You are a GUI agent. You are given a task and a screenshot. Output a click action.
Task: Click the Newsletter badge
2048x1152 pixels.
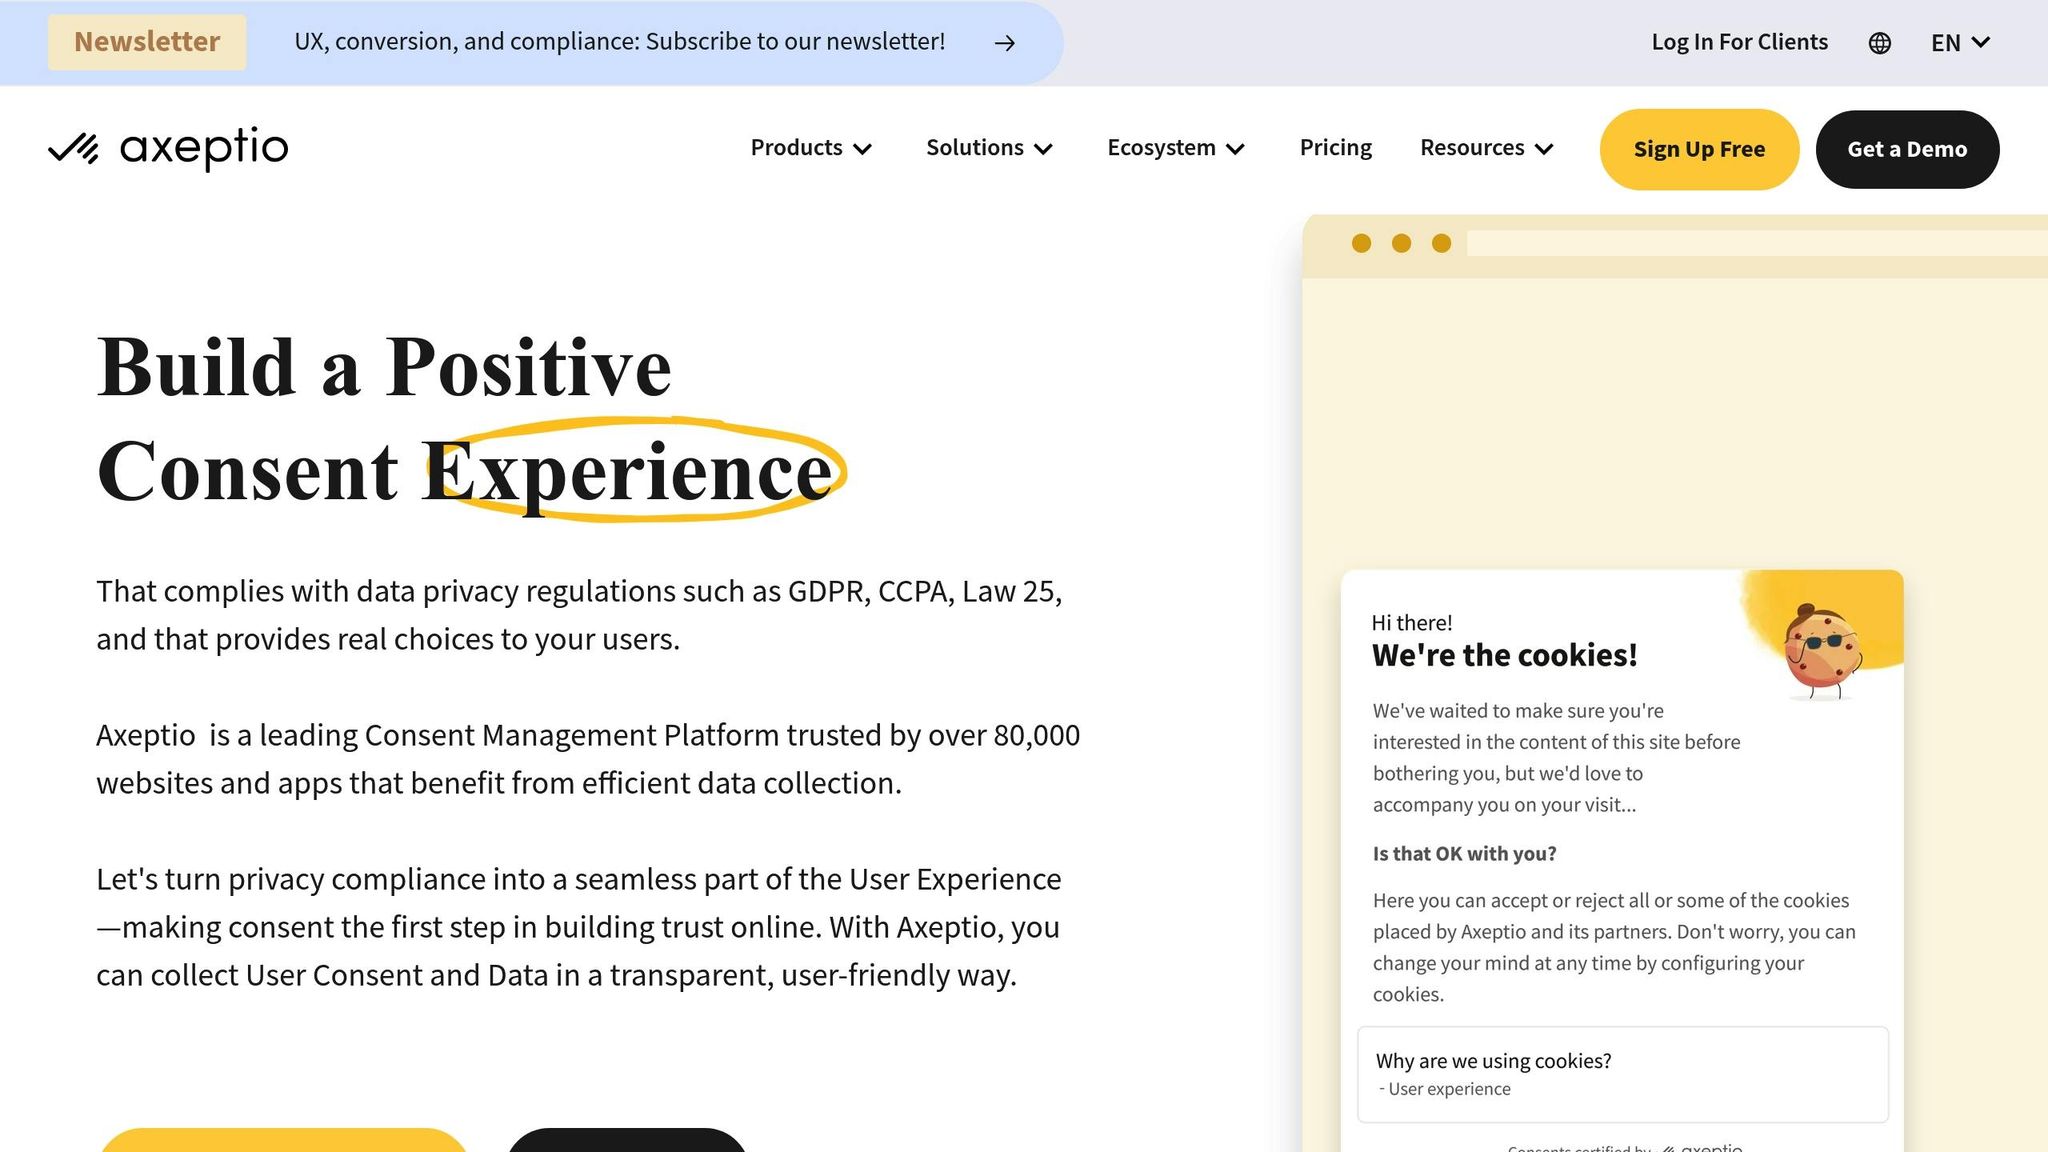(147, 42)
